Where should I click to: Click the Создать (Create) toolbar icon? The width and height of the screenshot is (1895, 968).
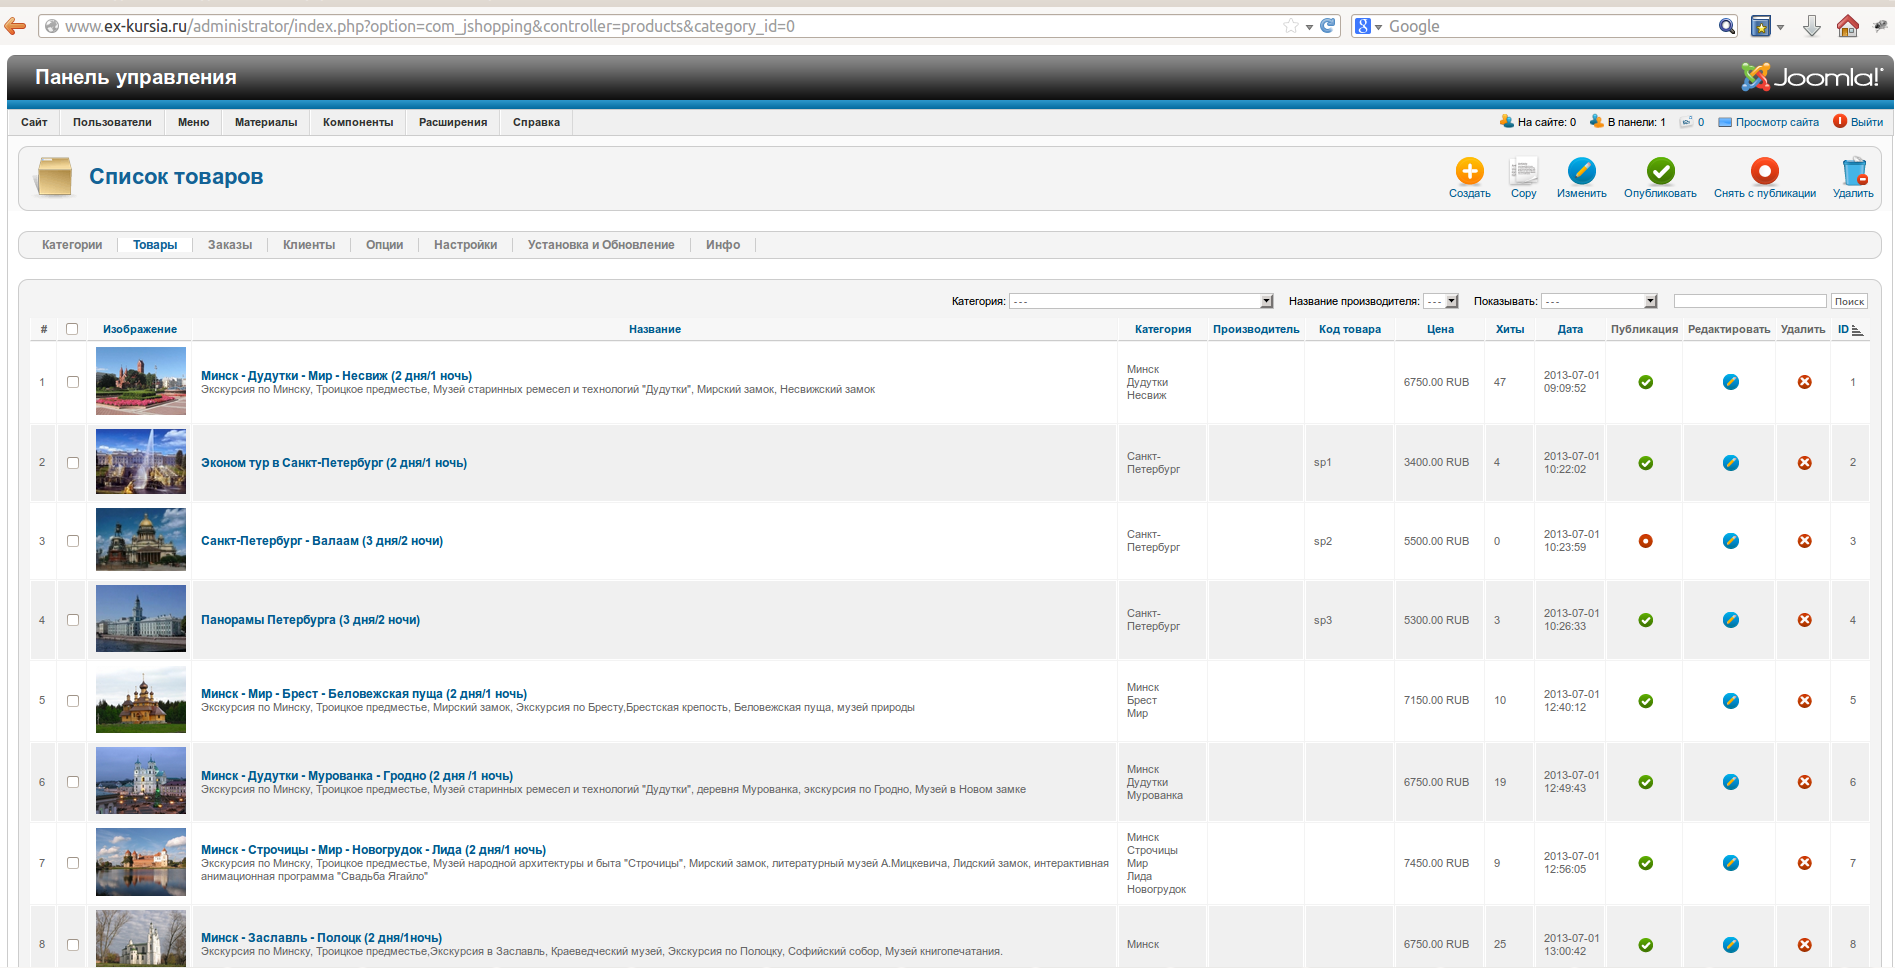click(1469, 171)
